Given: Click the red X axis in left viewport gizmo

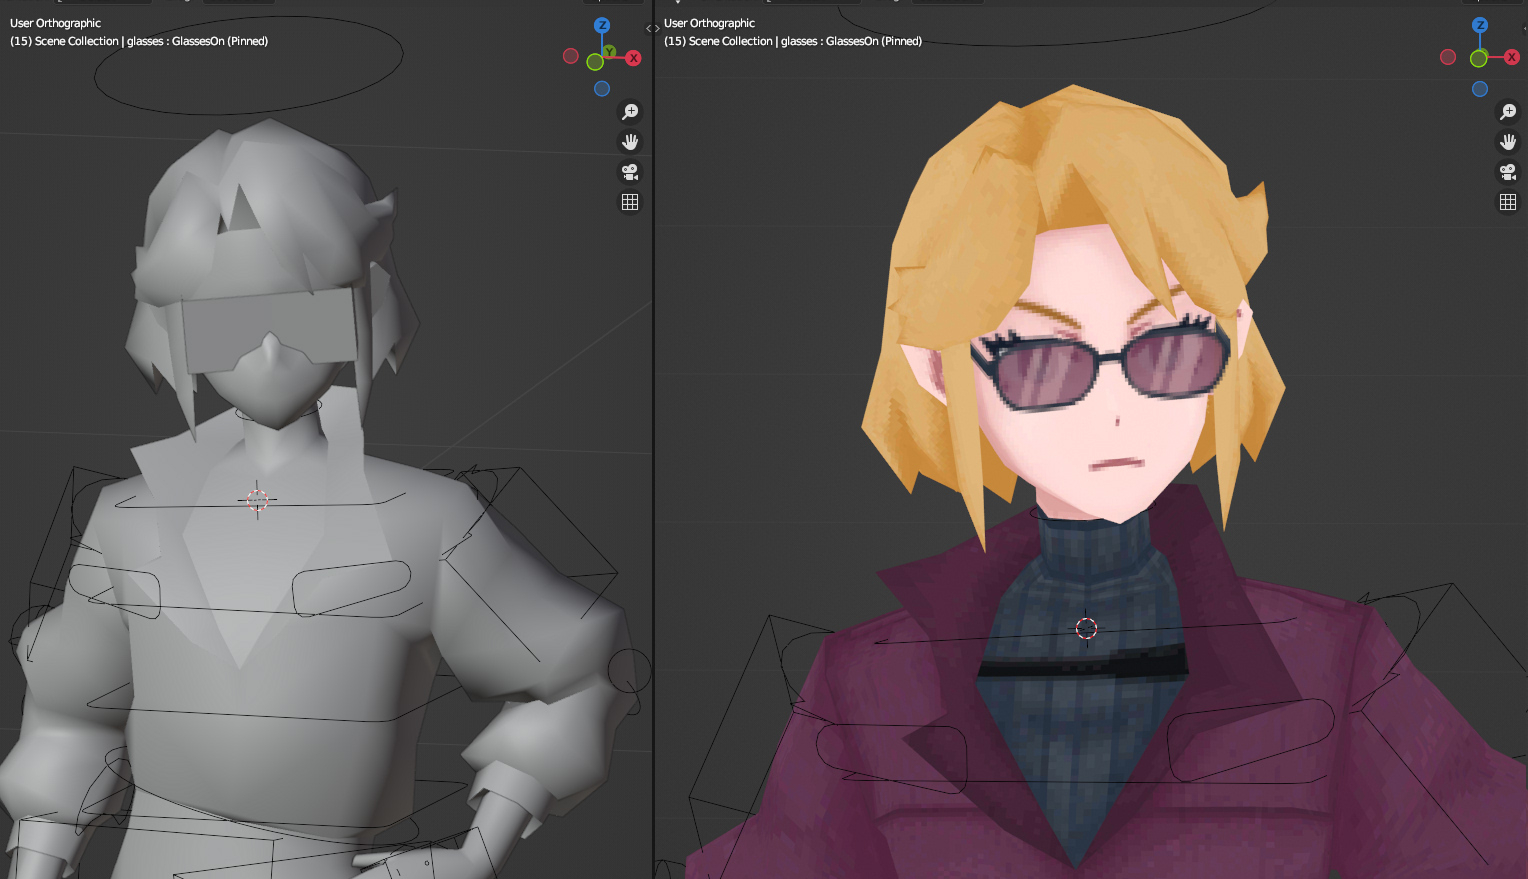Looking at the screenshot, I should tap(633, 58).
